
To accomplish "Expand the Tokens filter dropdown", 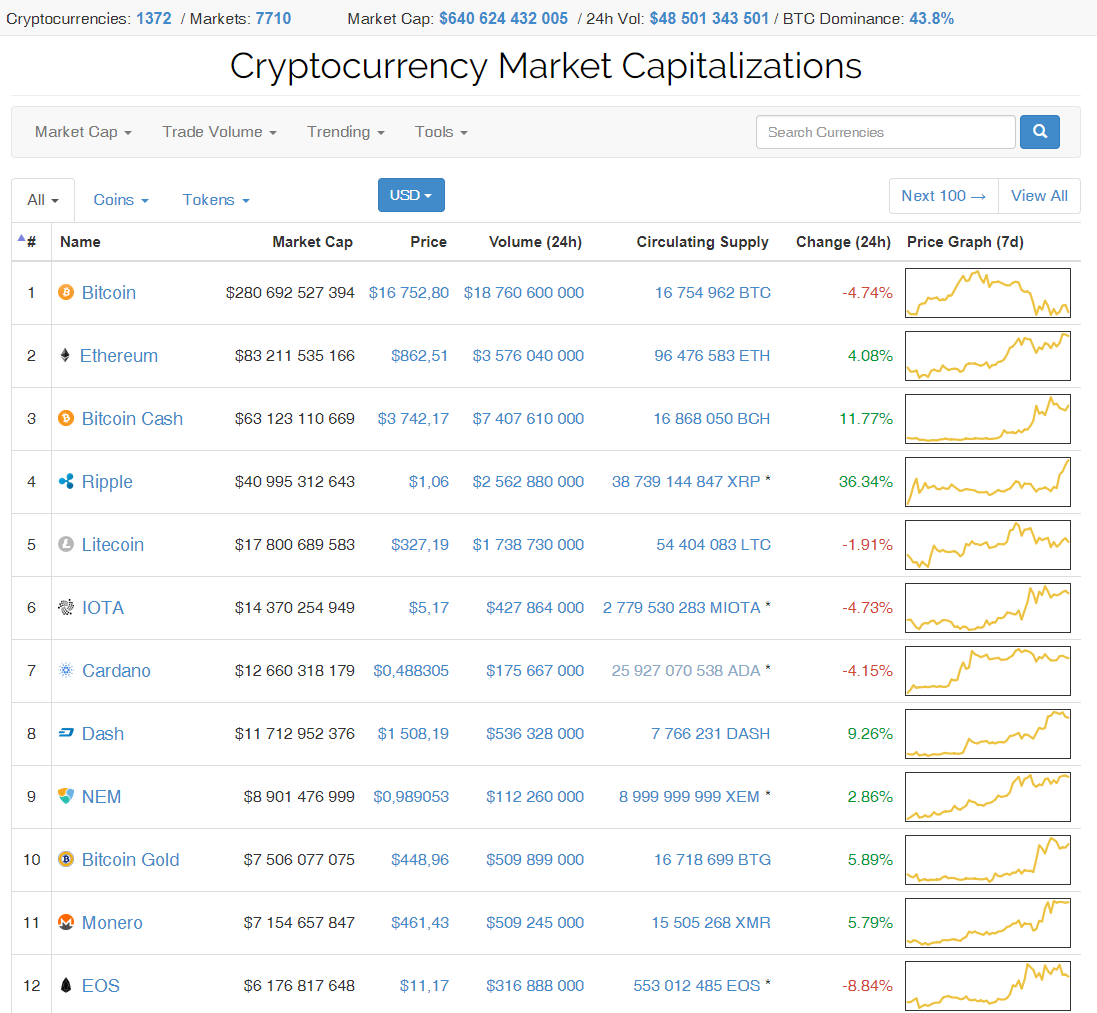I will pos(216,200).
